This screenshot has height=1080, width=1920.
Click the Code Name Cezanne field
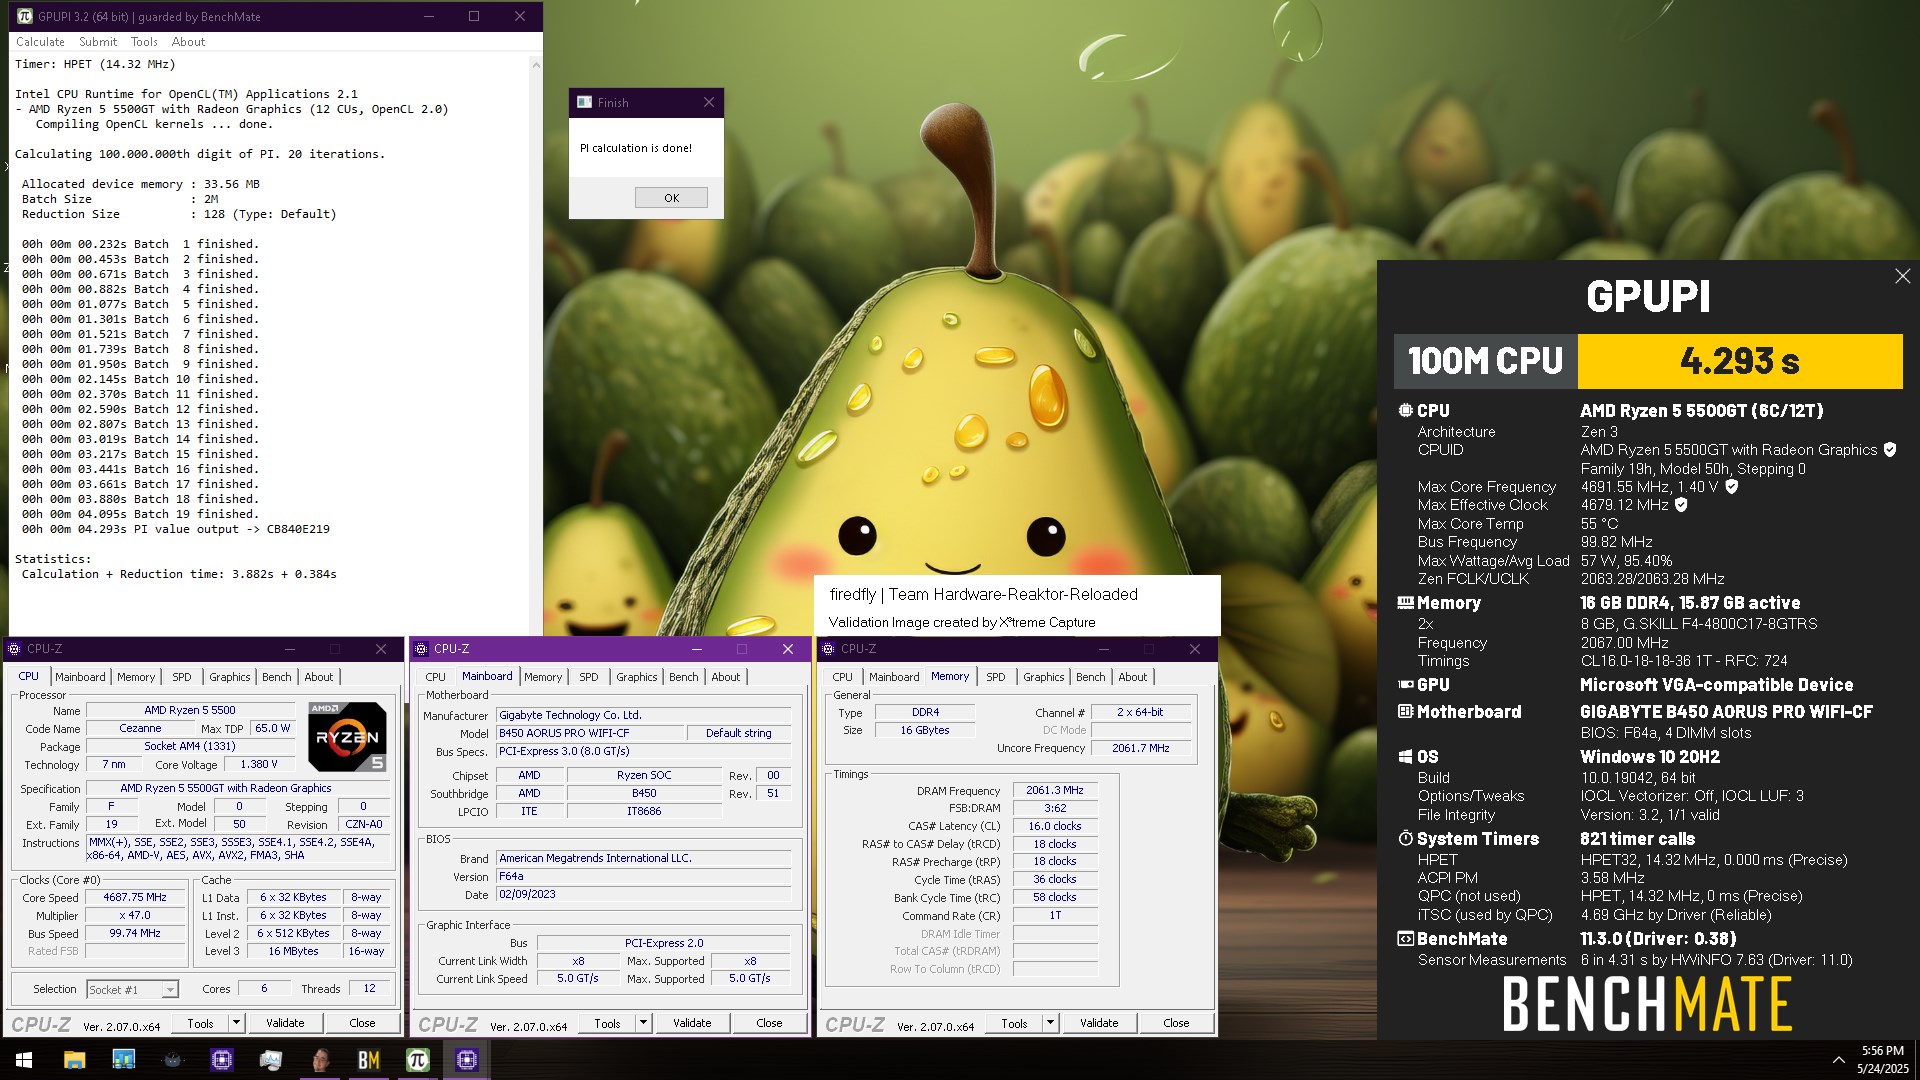click(x=140, y=728)
